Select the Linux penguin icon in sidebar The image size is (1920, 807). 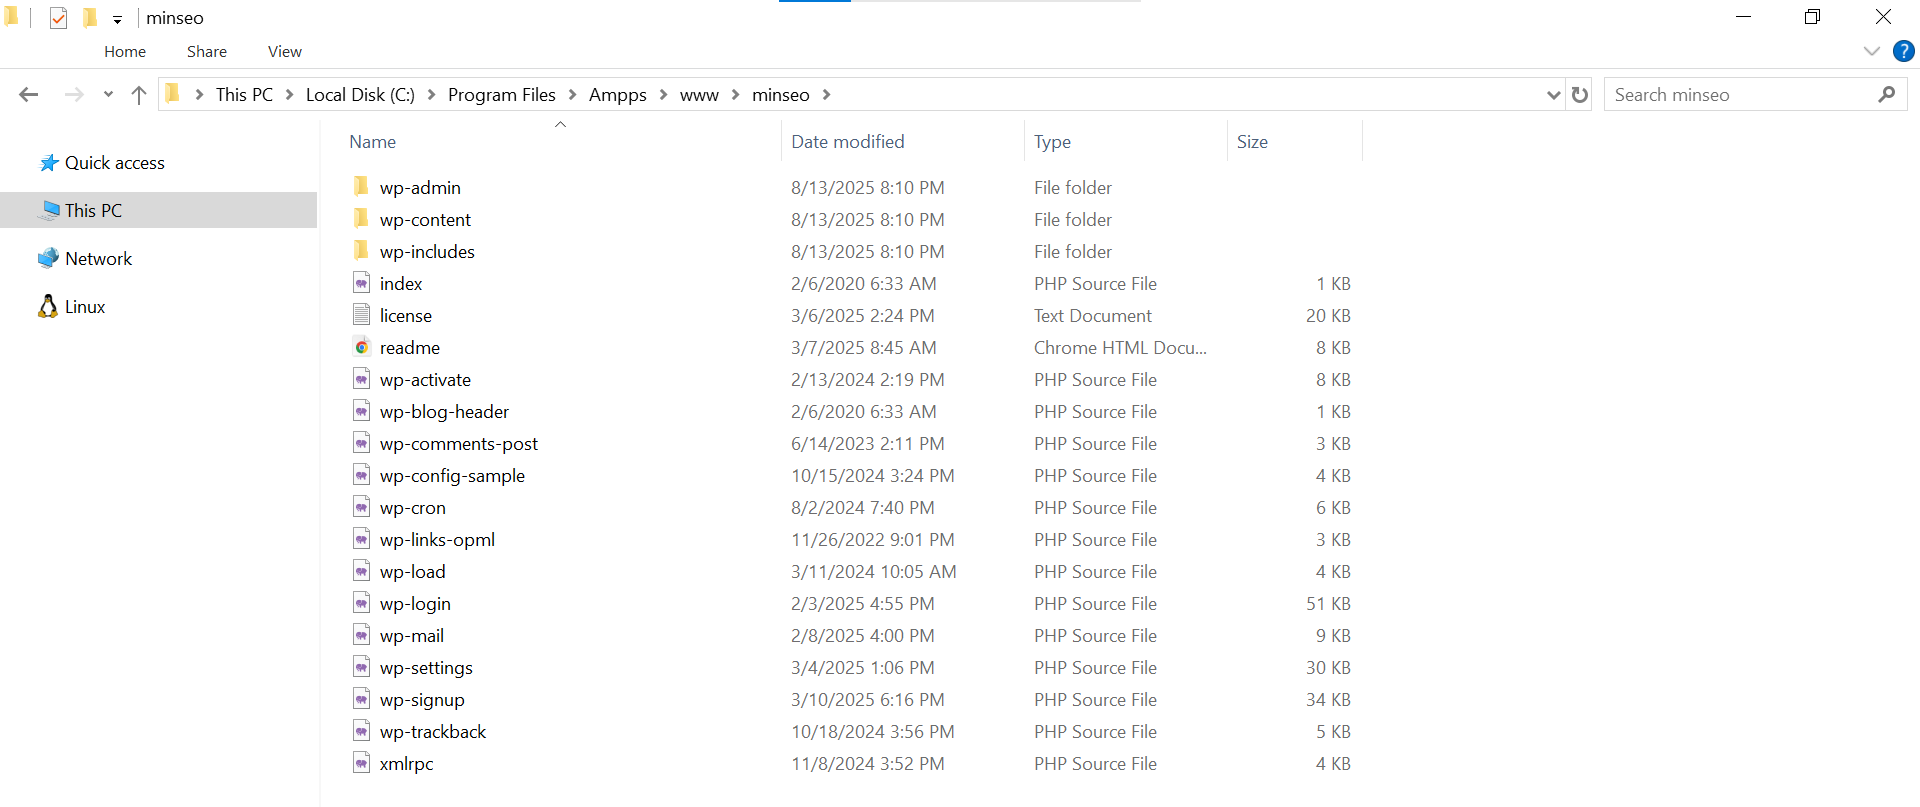coord(48,307)
